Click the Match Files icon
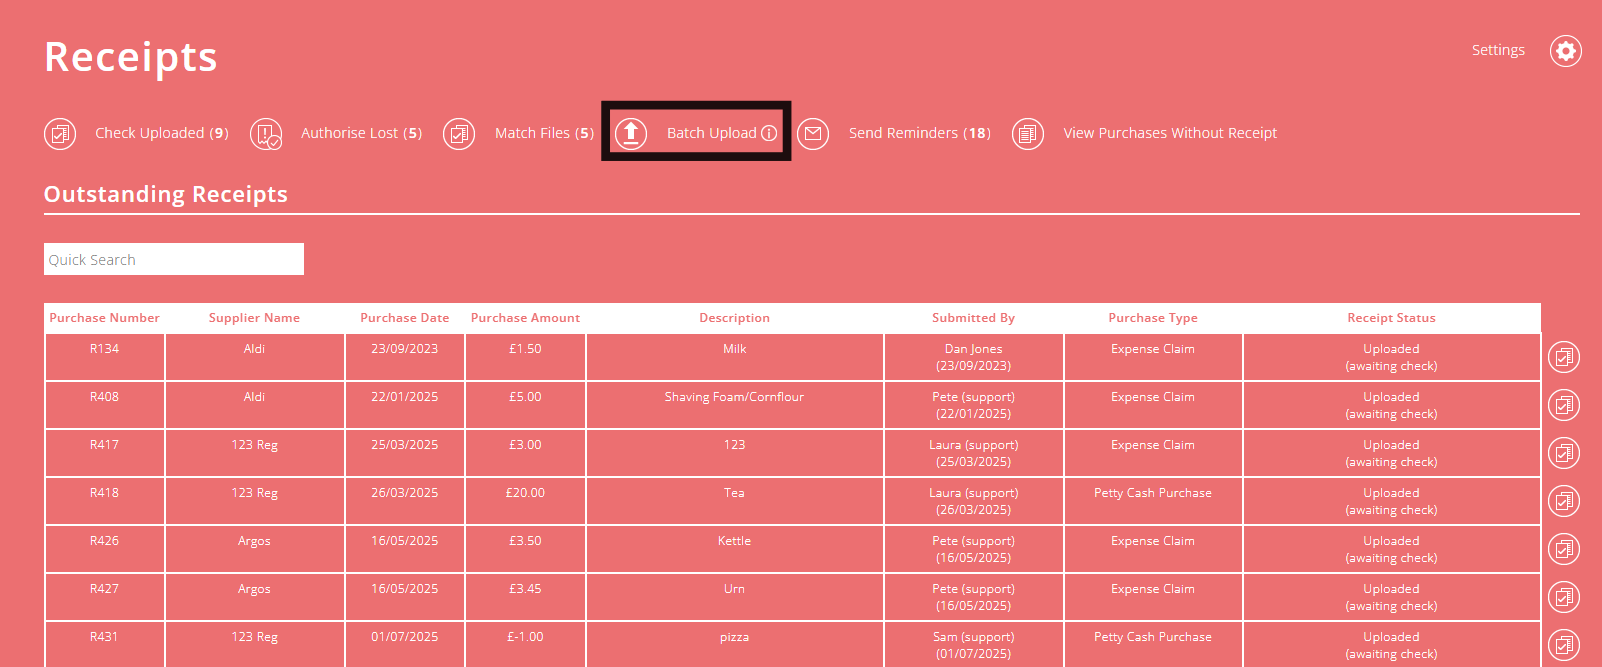 point(459,133)
